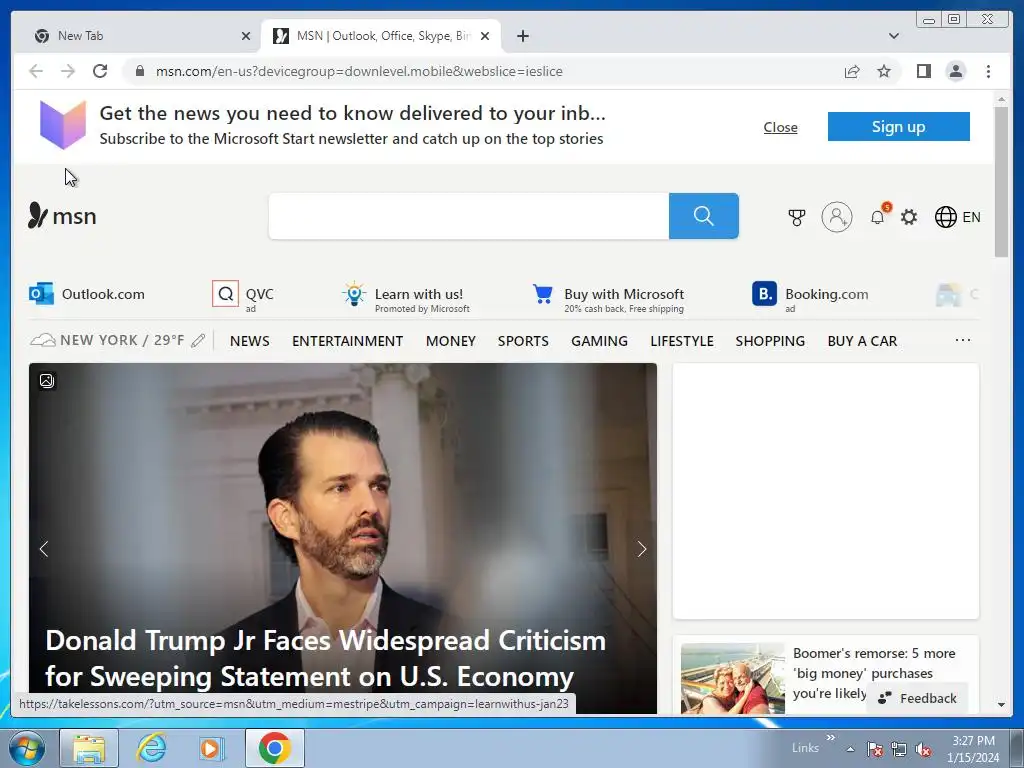Click Boomer's remorse thumbnail image
This screenshot has height=768, width=1024.
click(x=733, y=678)
